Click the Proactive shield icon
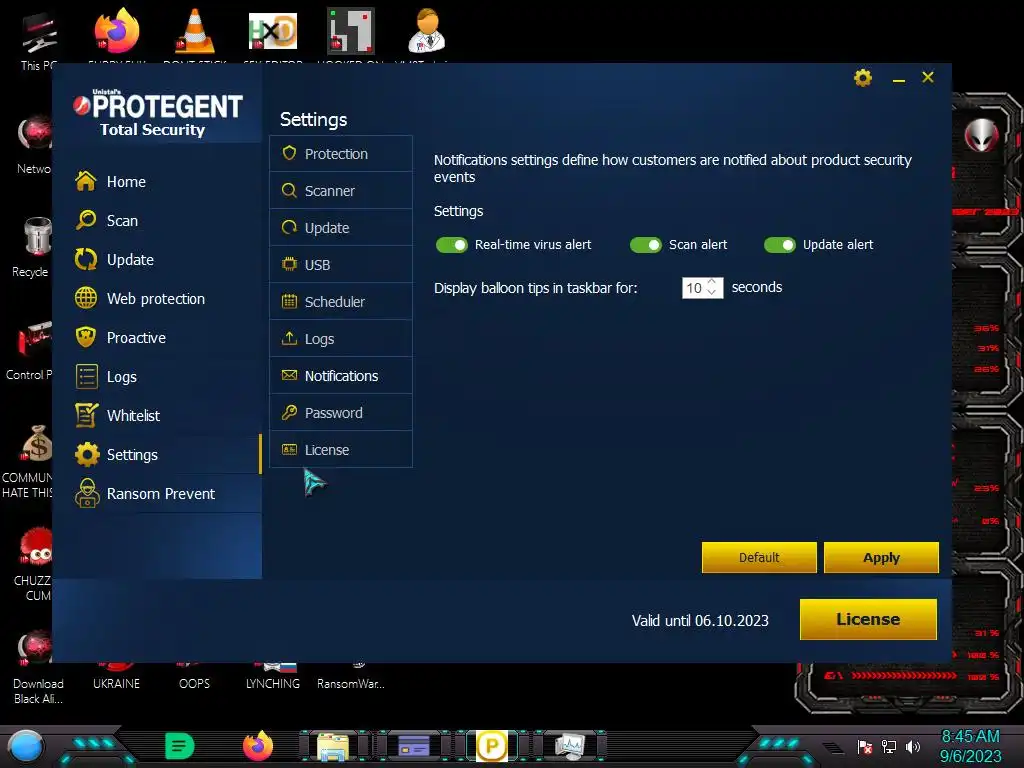Viewport: 1024px width, 768px height. click(86, 337)
